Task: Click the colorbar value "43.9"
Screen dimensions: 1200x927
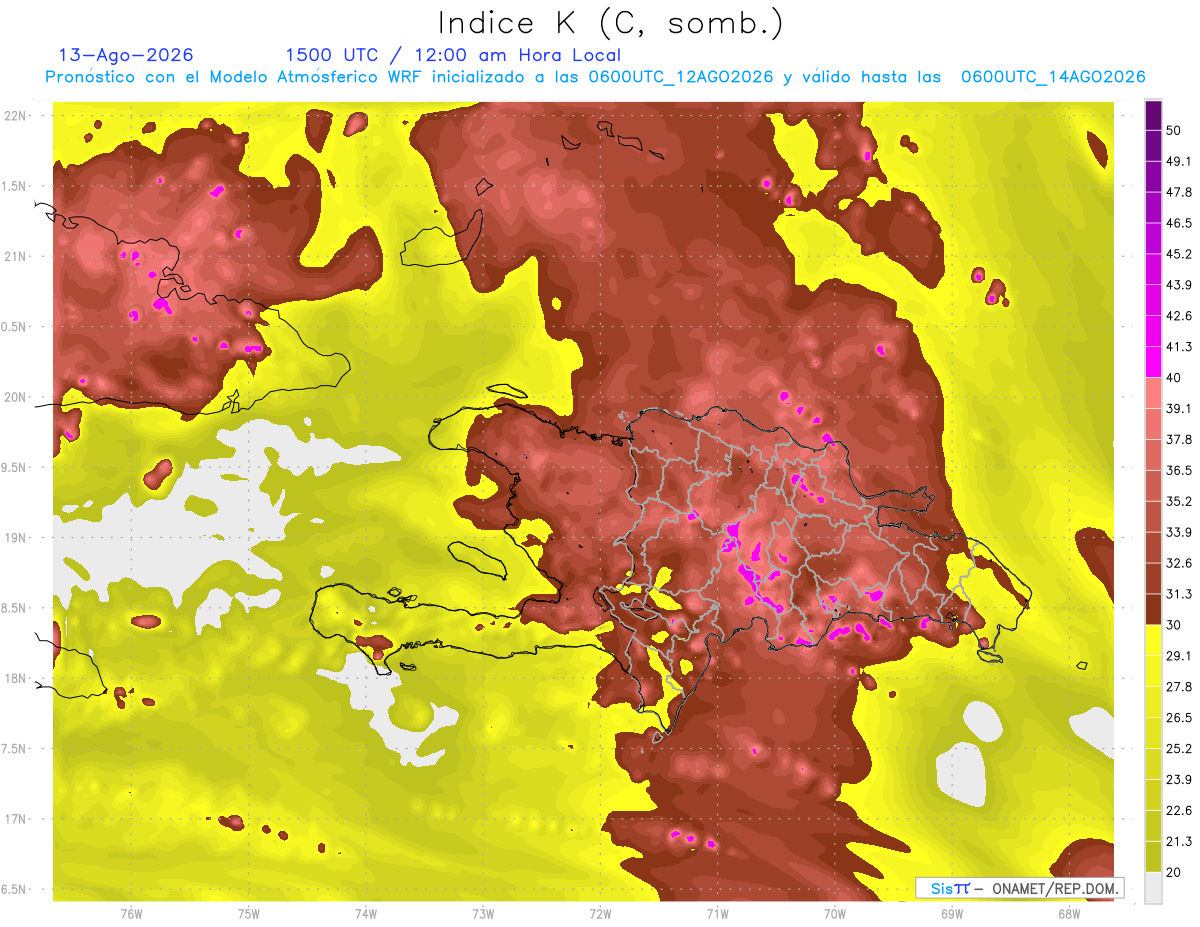Action: tap(1179, 285)
